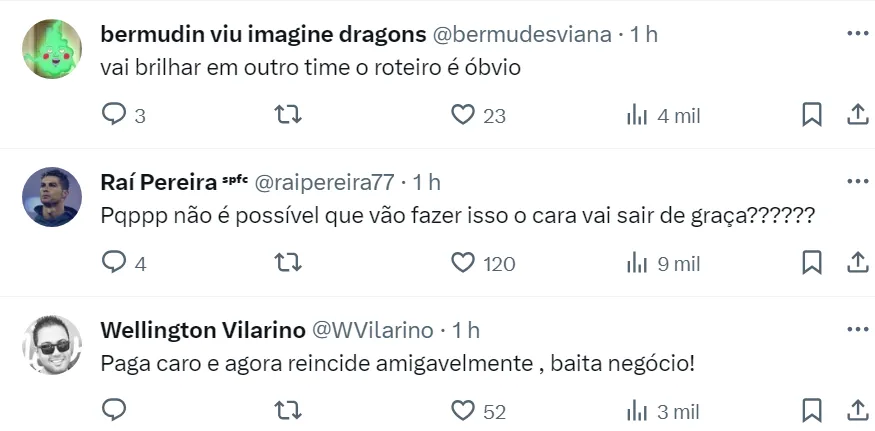This screenshot has height=431, width=875.
Task: Share Raí Pereira's tweet
Action: (857, 263)
